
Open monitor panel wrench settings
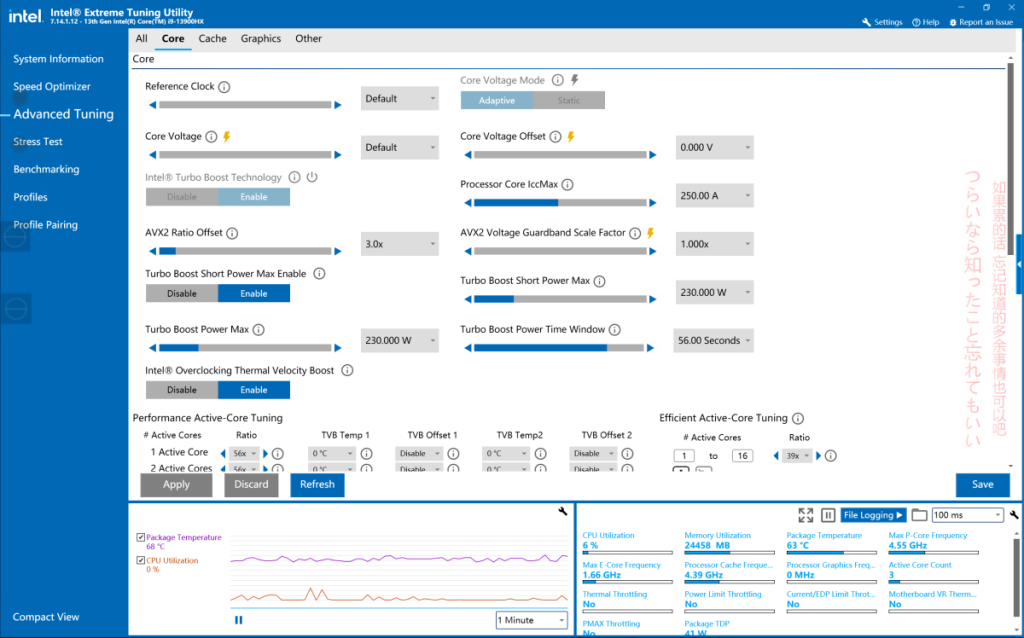1014,515
